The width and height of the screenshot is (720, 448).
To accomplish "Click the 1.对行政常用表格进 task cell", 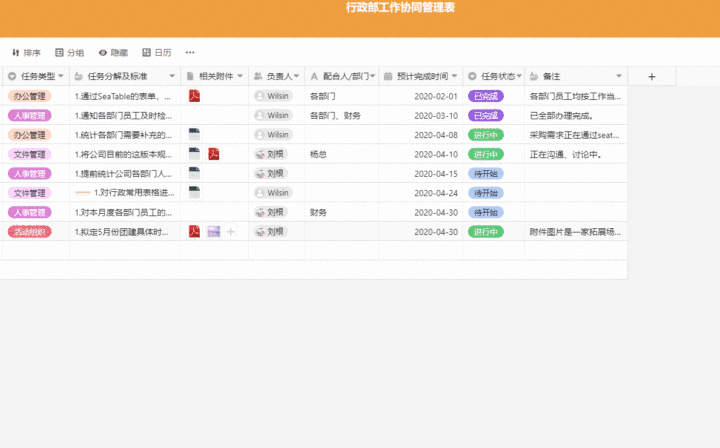I will 125,193.
